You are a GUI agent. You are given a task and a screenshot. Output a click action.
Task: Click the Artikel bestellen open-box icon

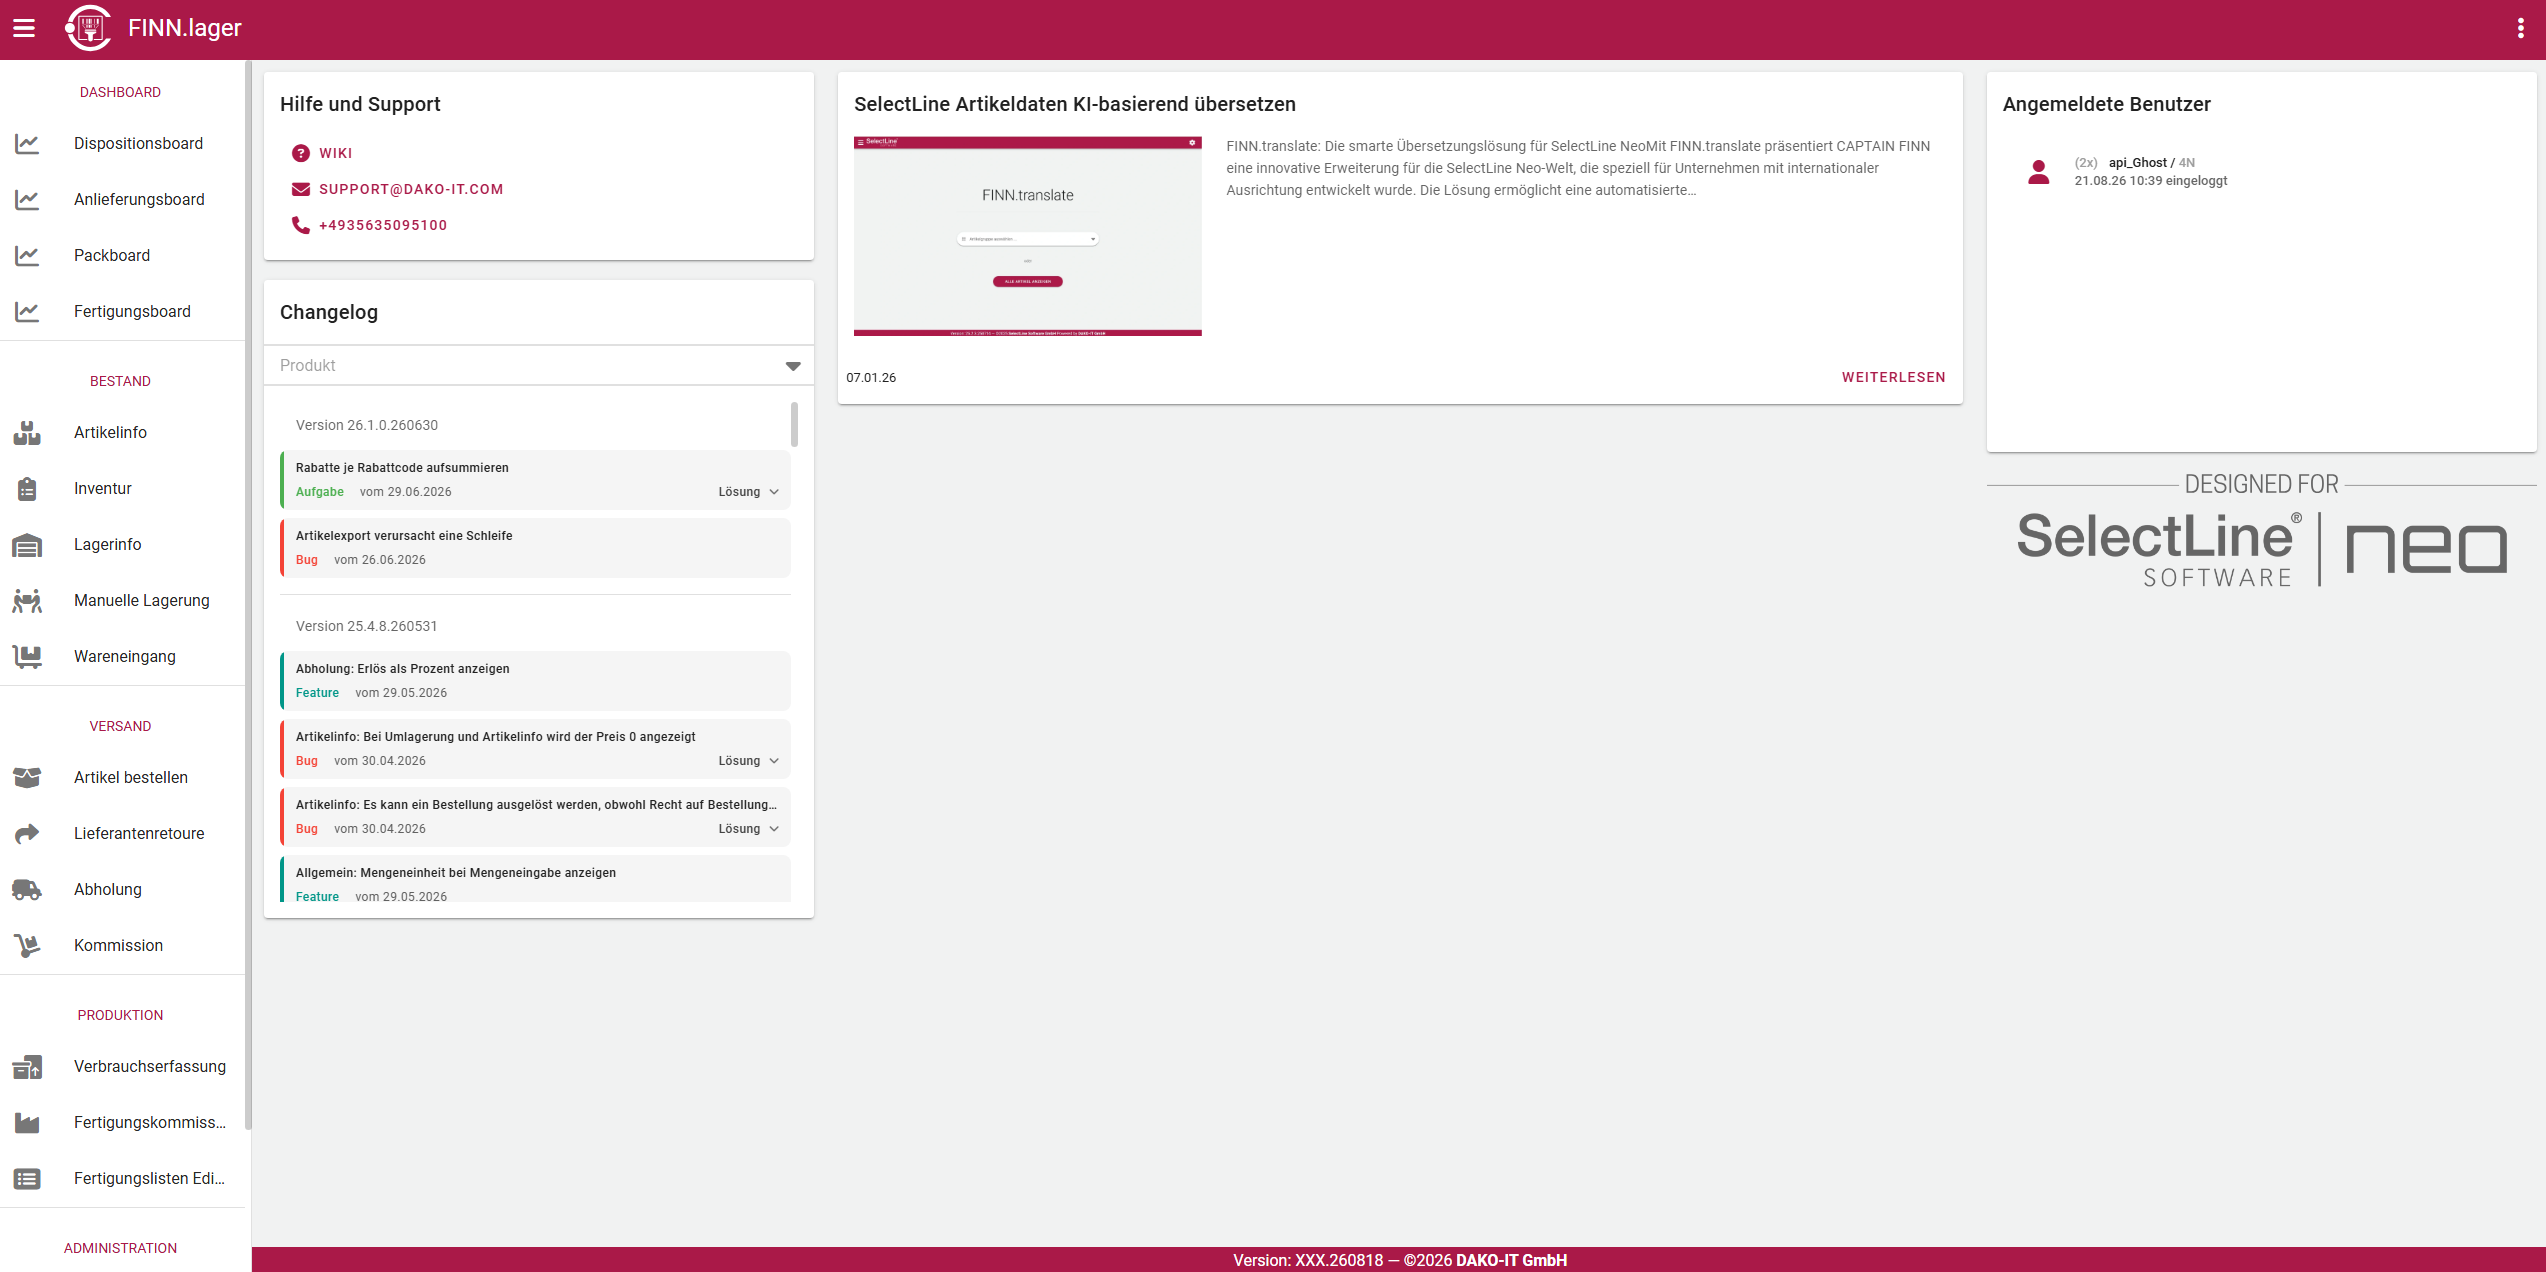tap(27, 778)
